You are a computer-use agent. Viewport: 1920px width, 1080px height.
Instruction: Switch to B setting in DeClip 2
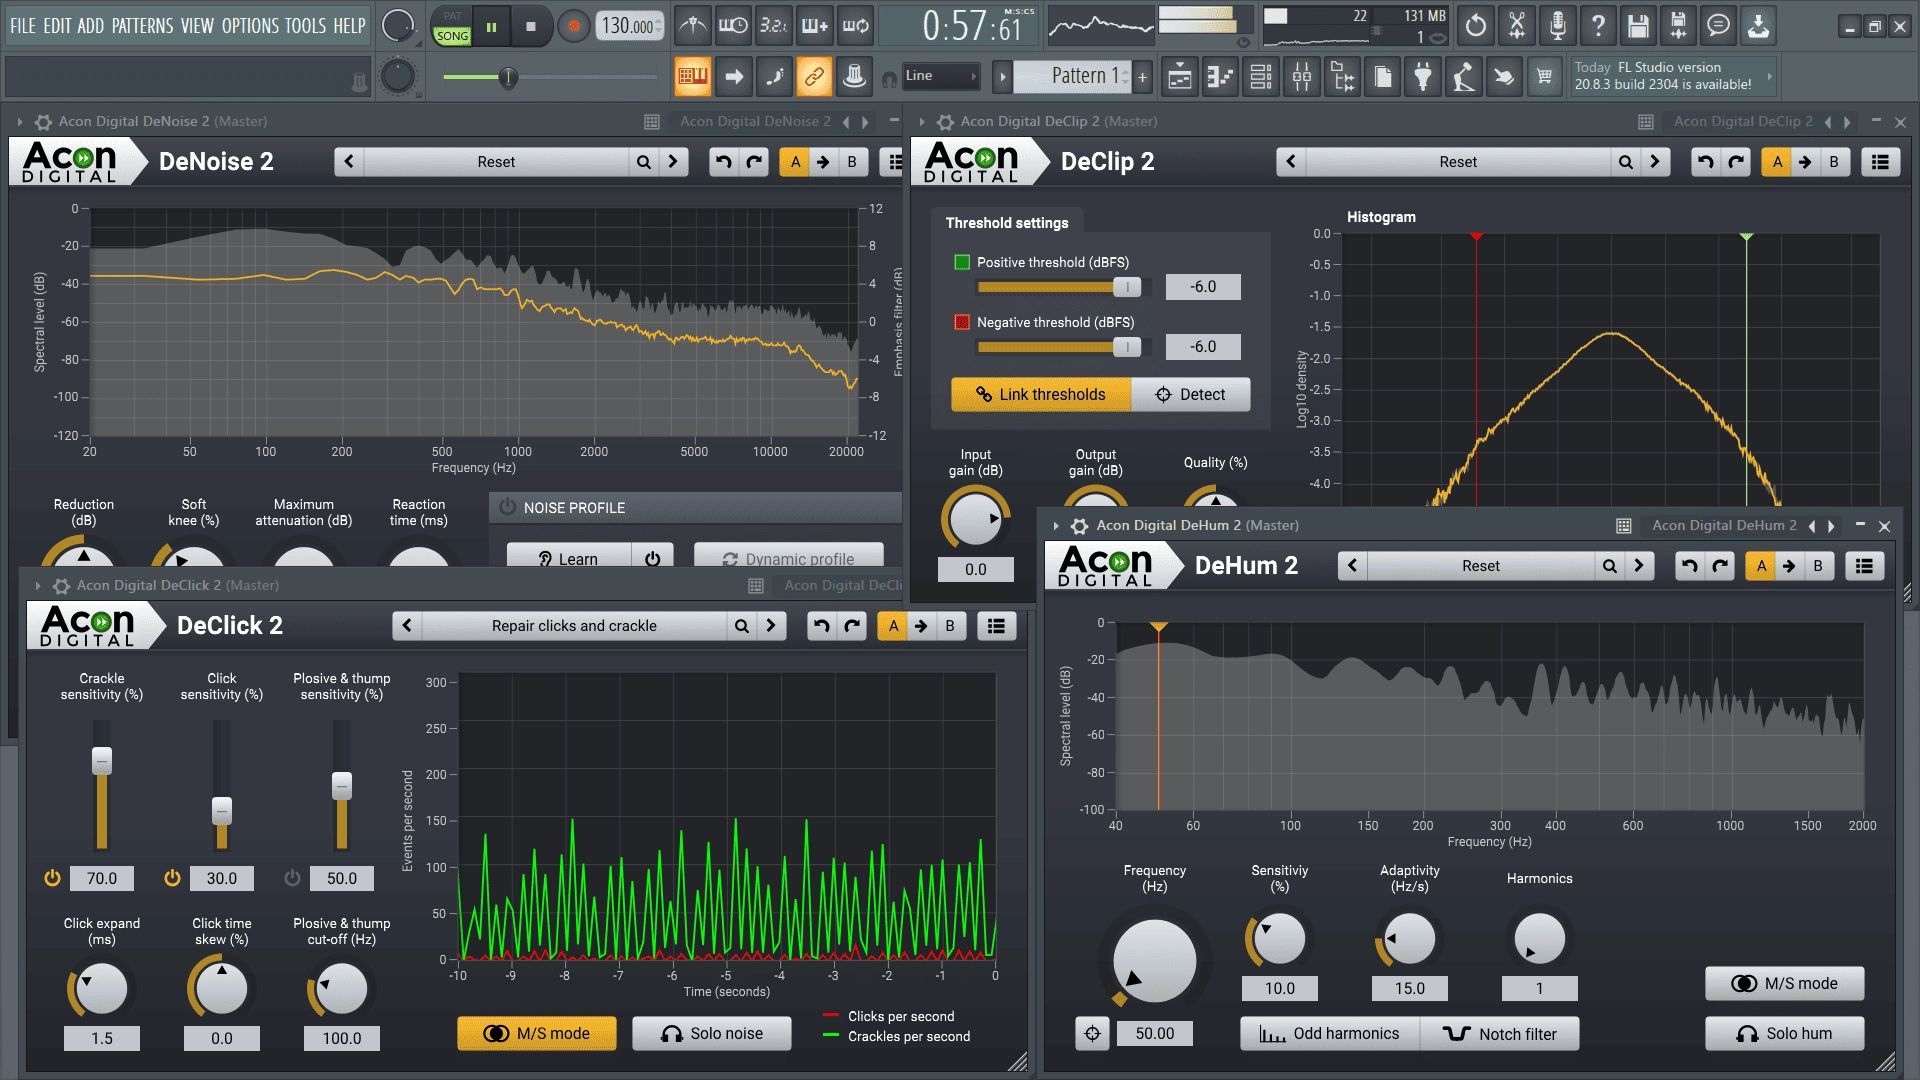coord(1834,162)
